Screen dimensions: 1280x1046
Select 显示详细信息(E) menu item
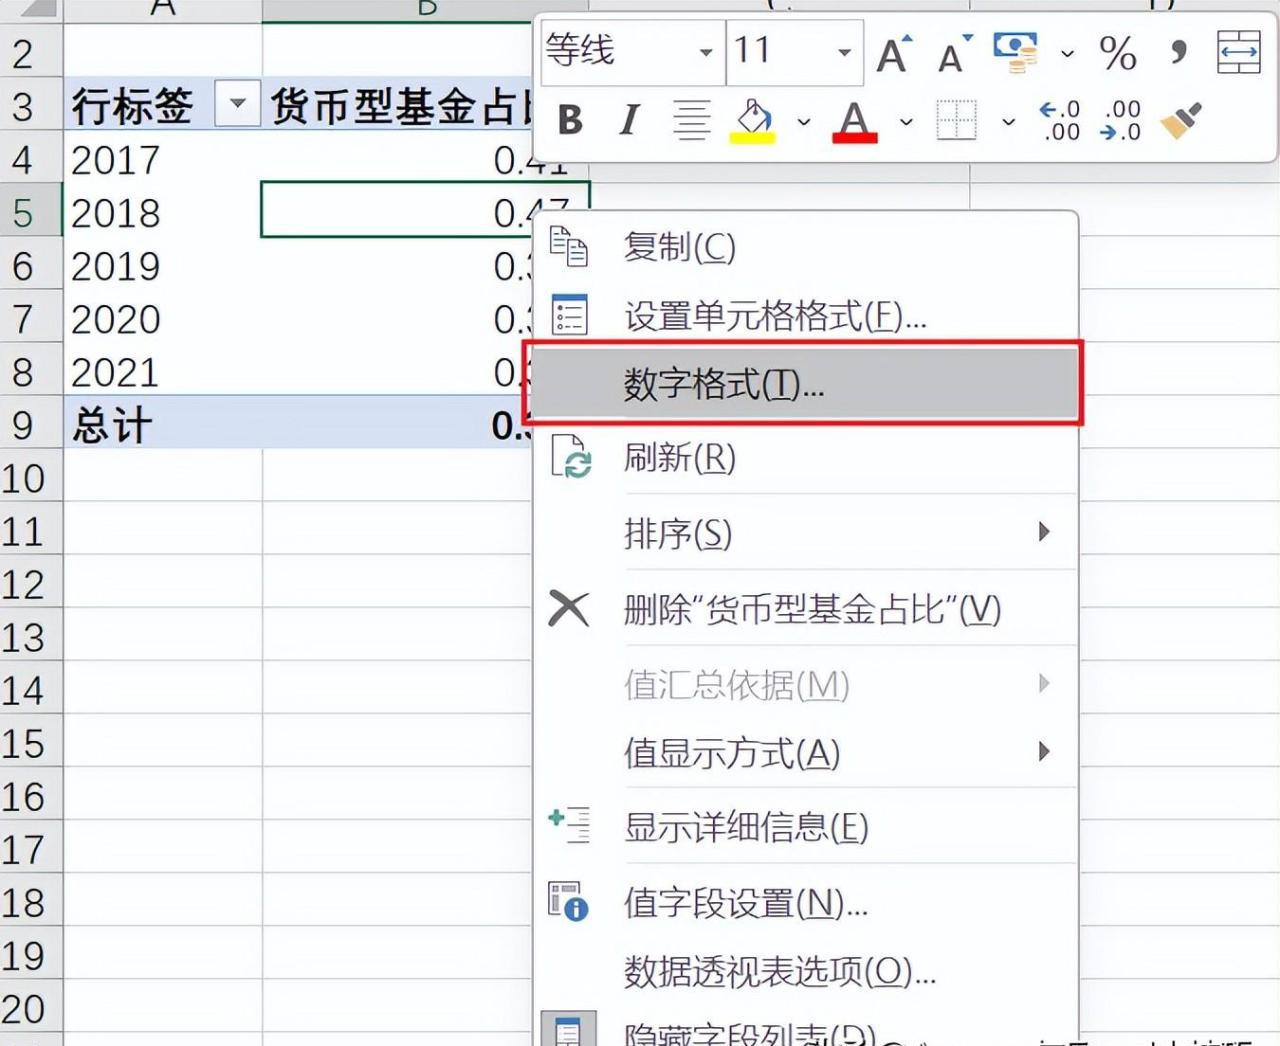click(806, 827)
